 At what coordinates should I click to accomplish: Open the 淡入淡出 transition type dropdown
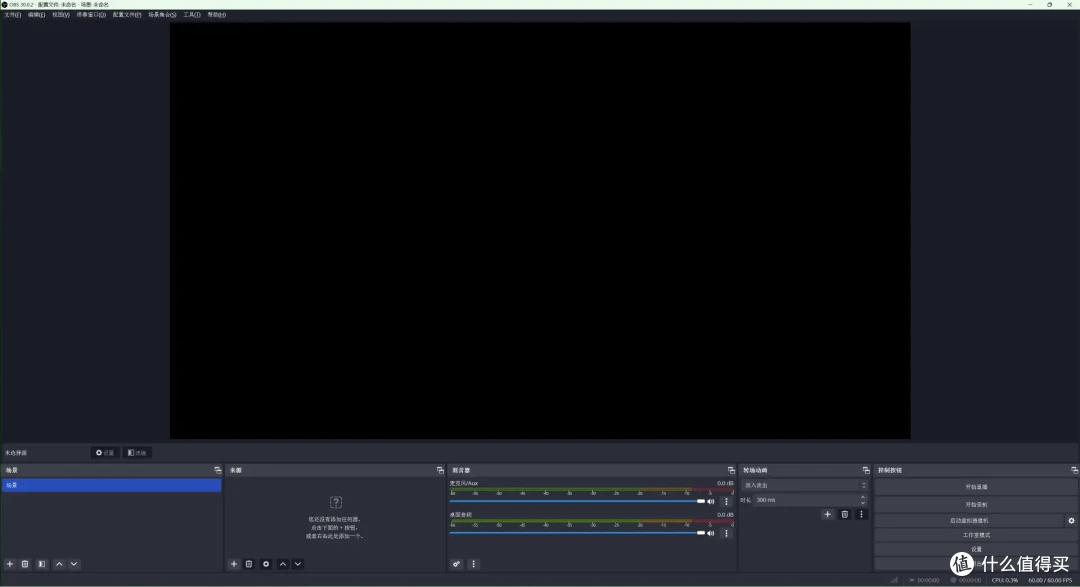click(x=804, y=485)
